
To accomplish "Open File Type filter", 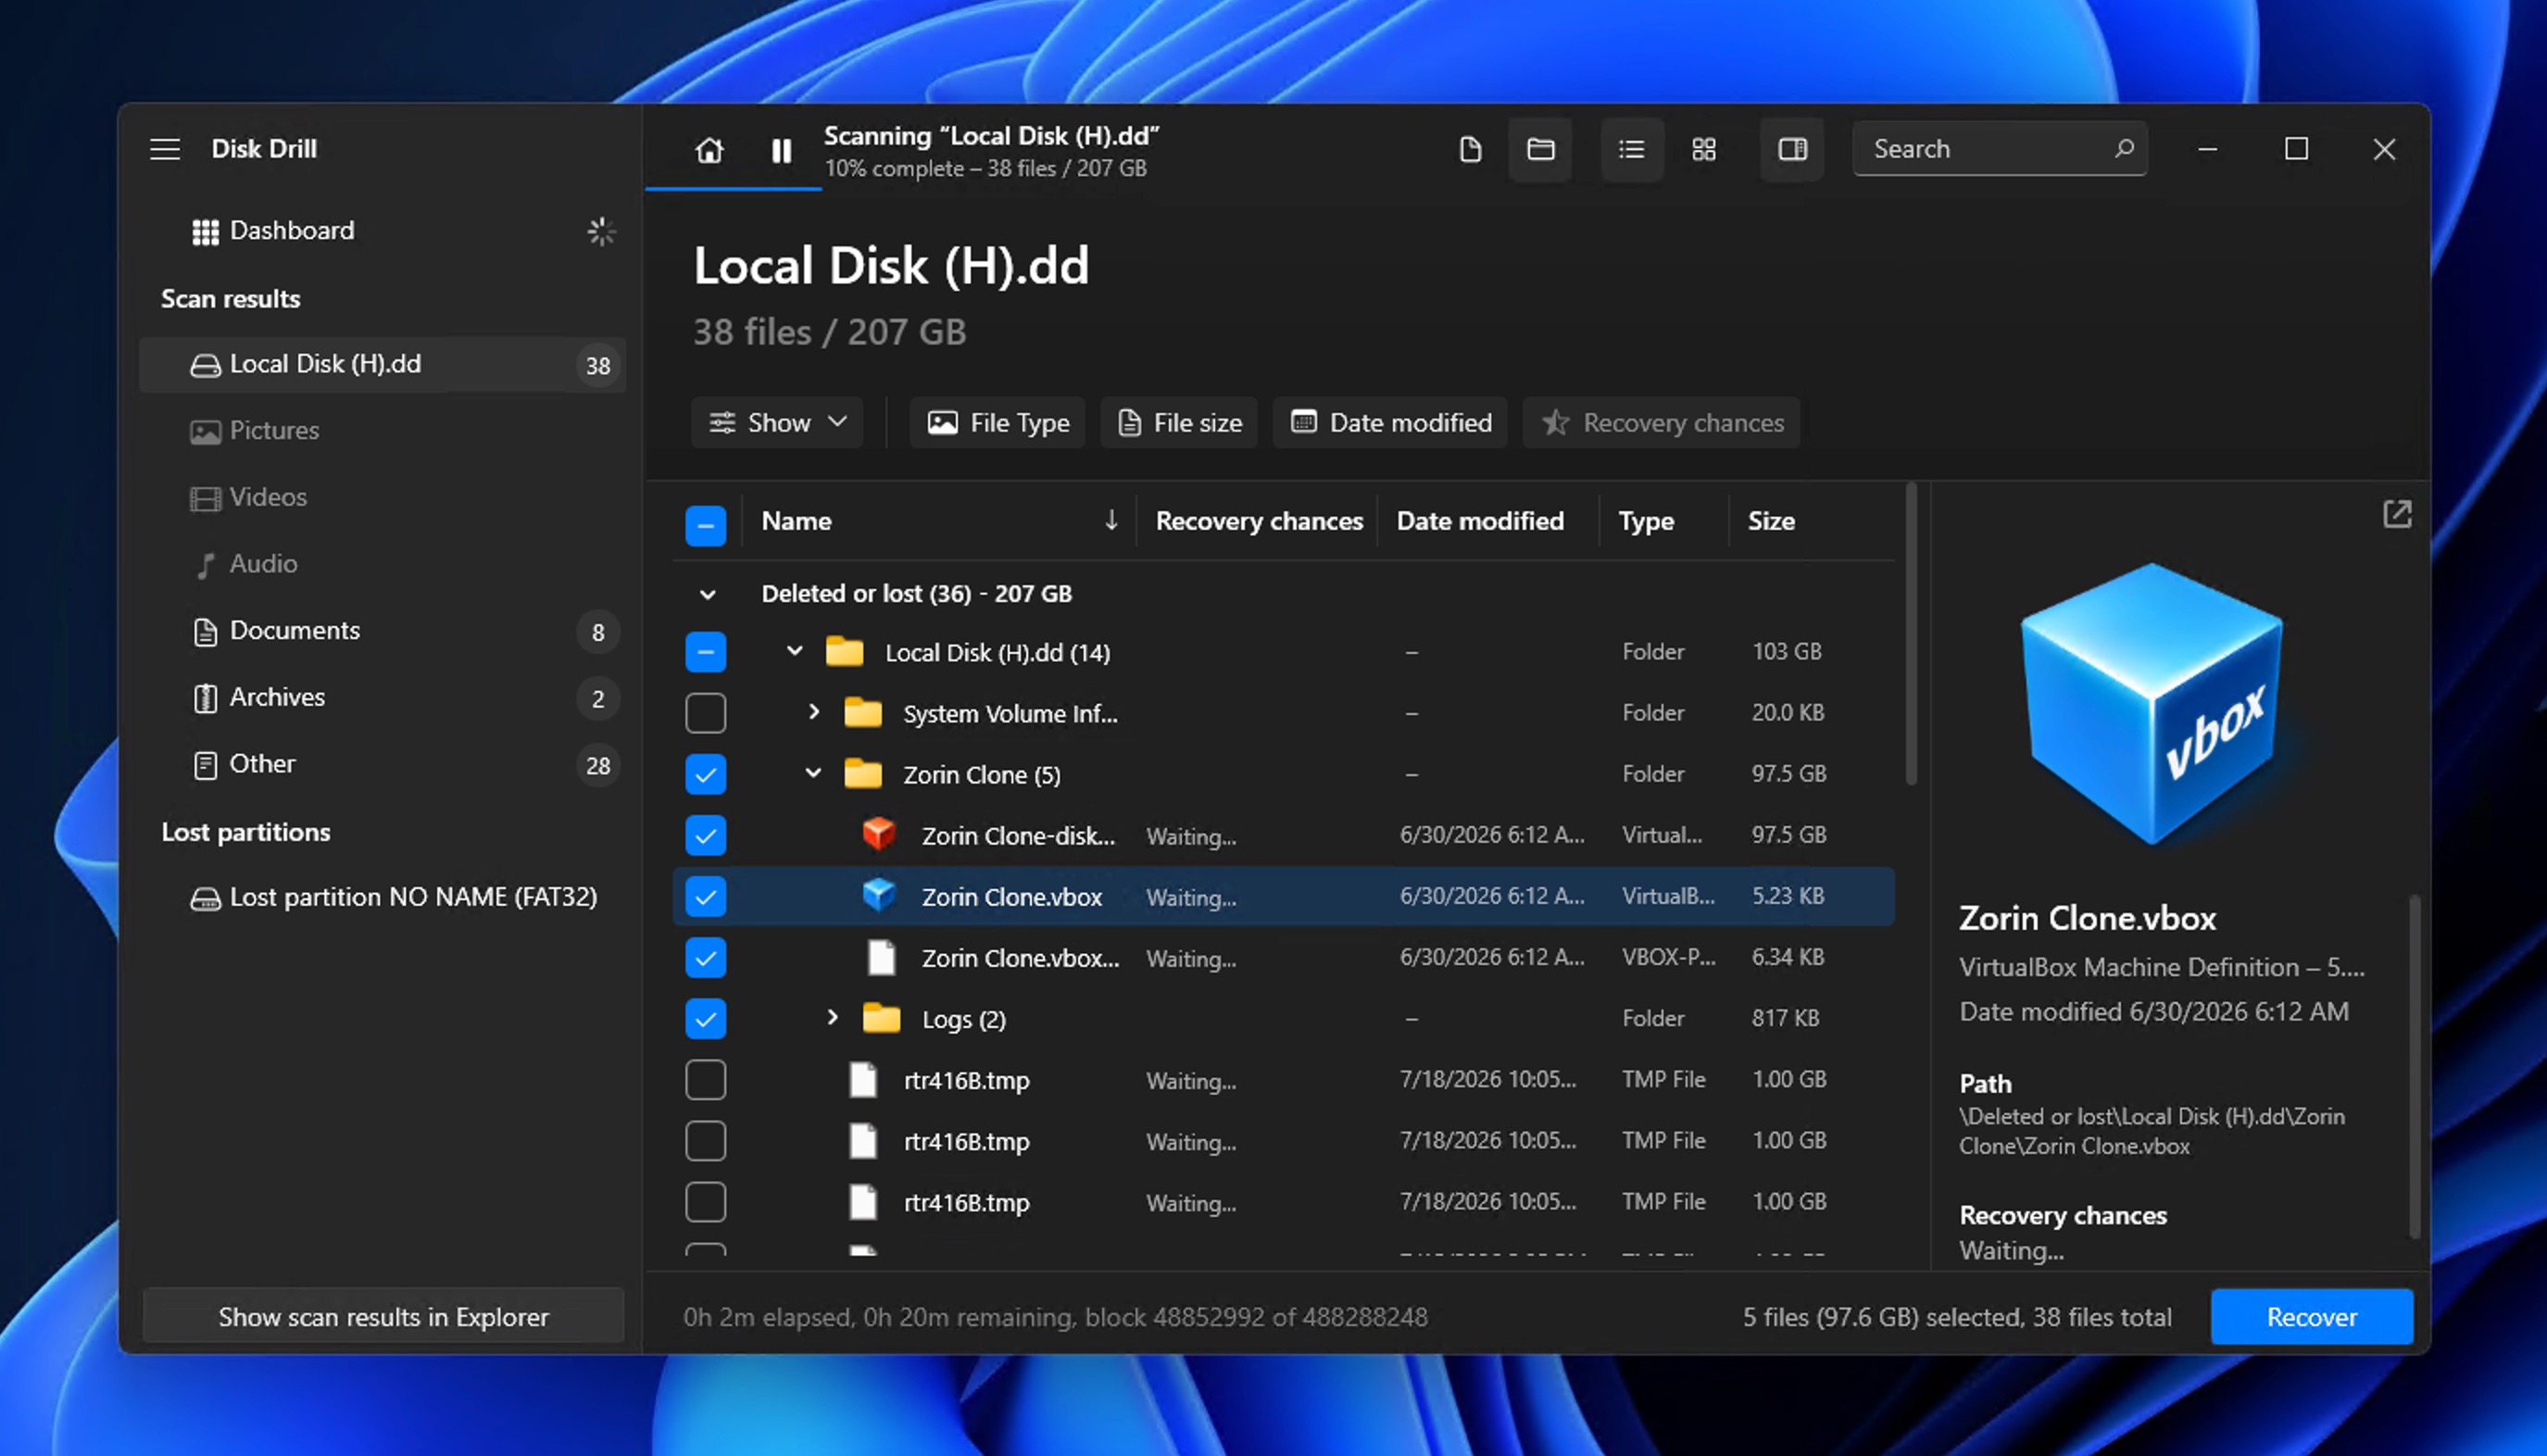I will point(997,422).
